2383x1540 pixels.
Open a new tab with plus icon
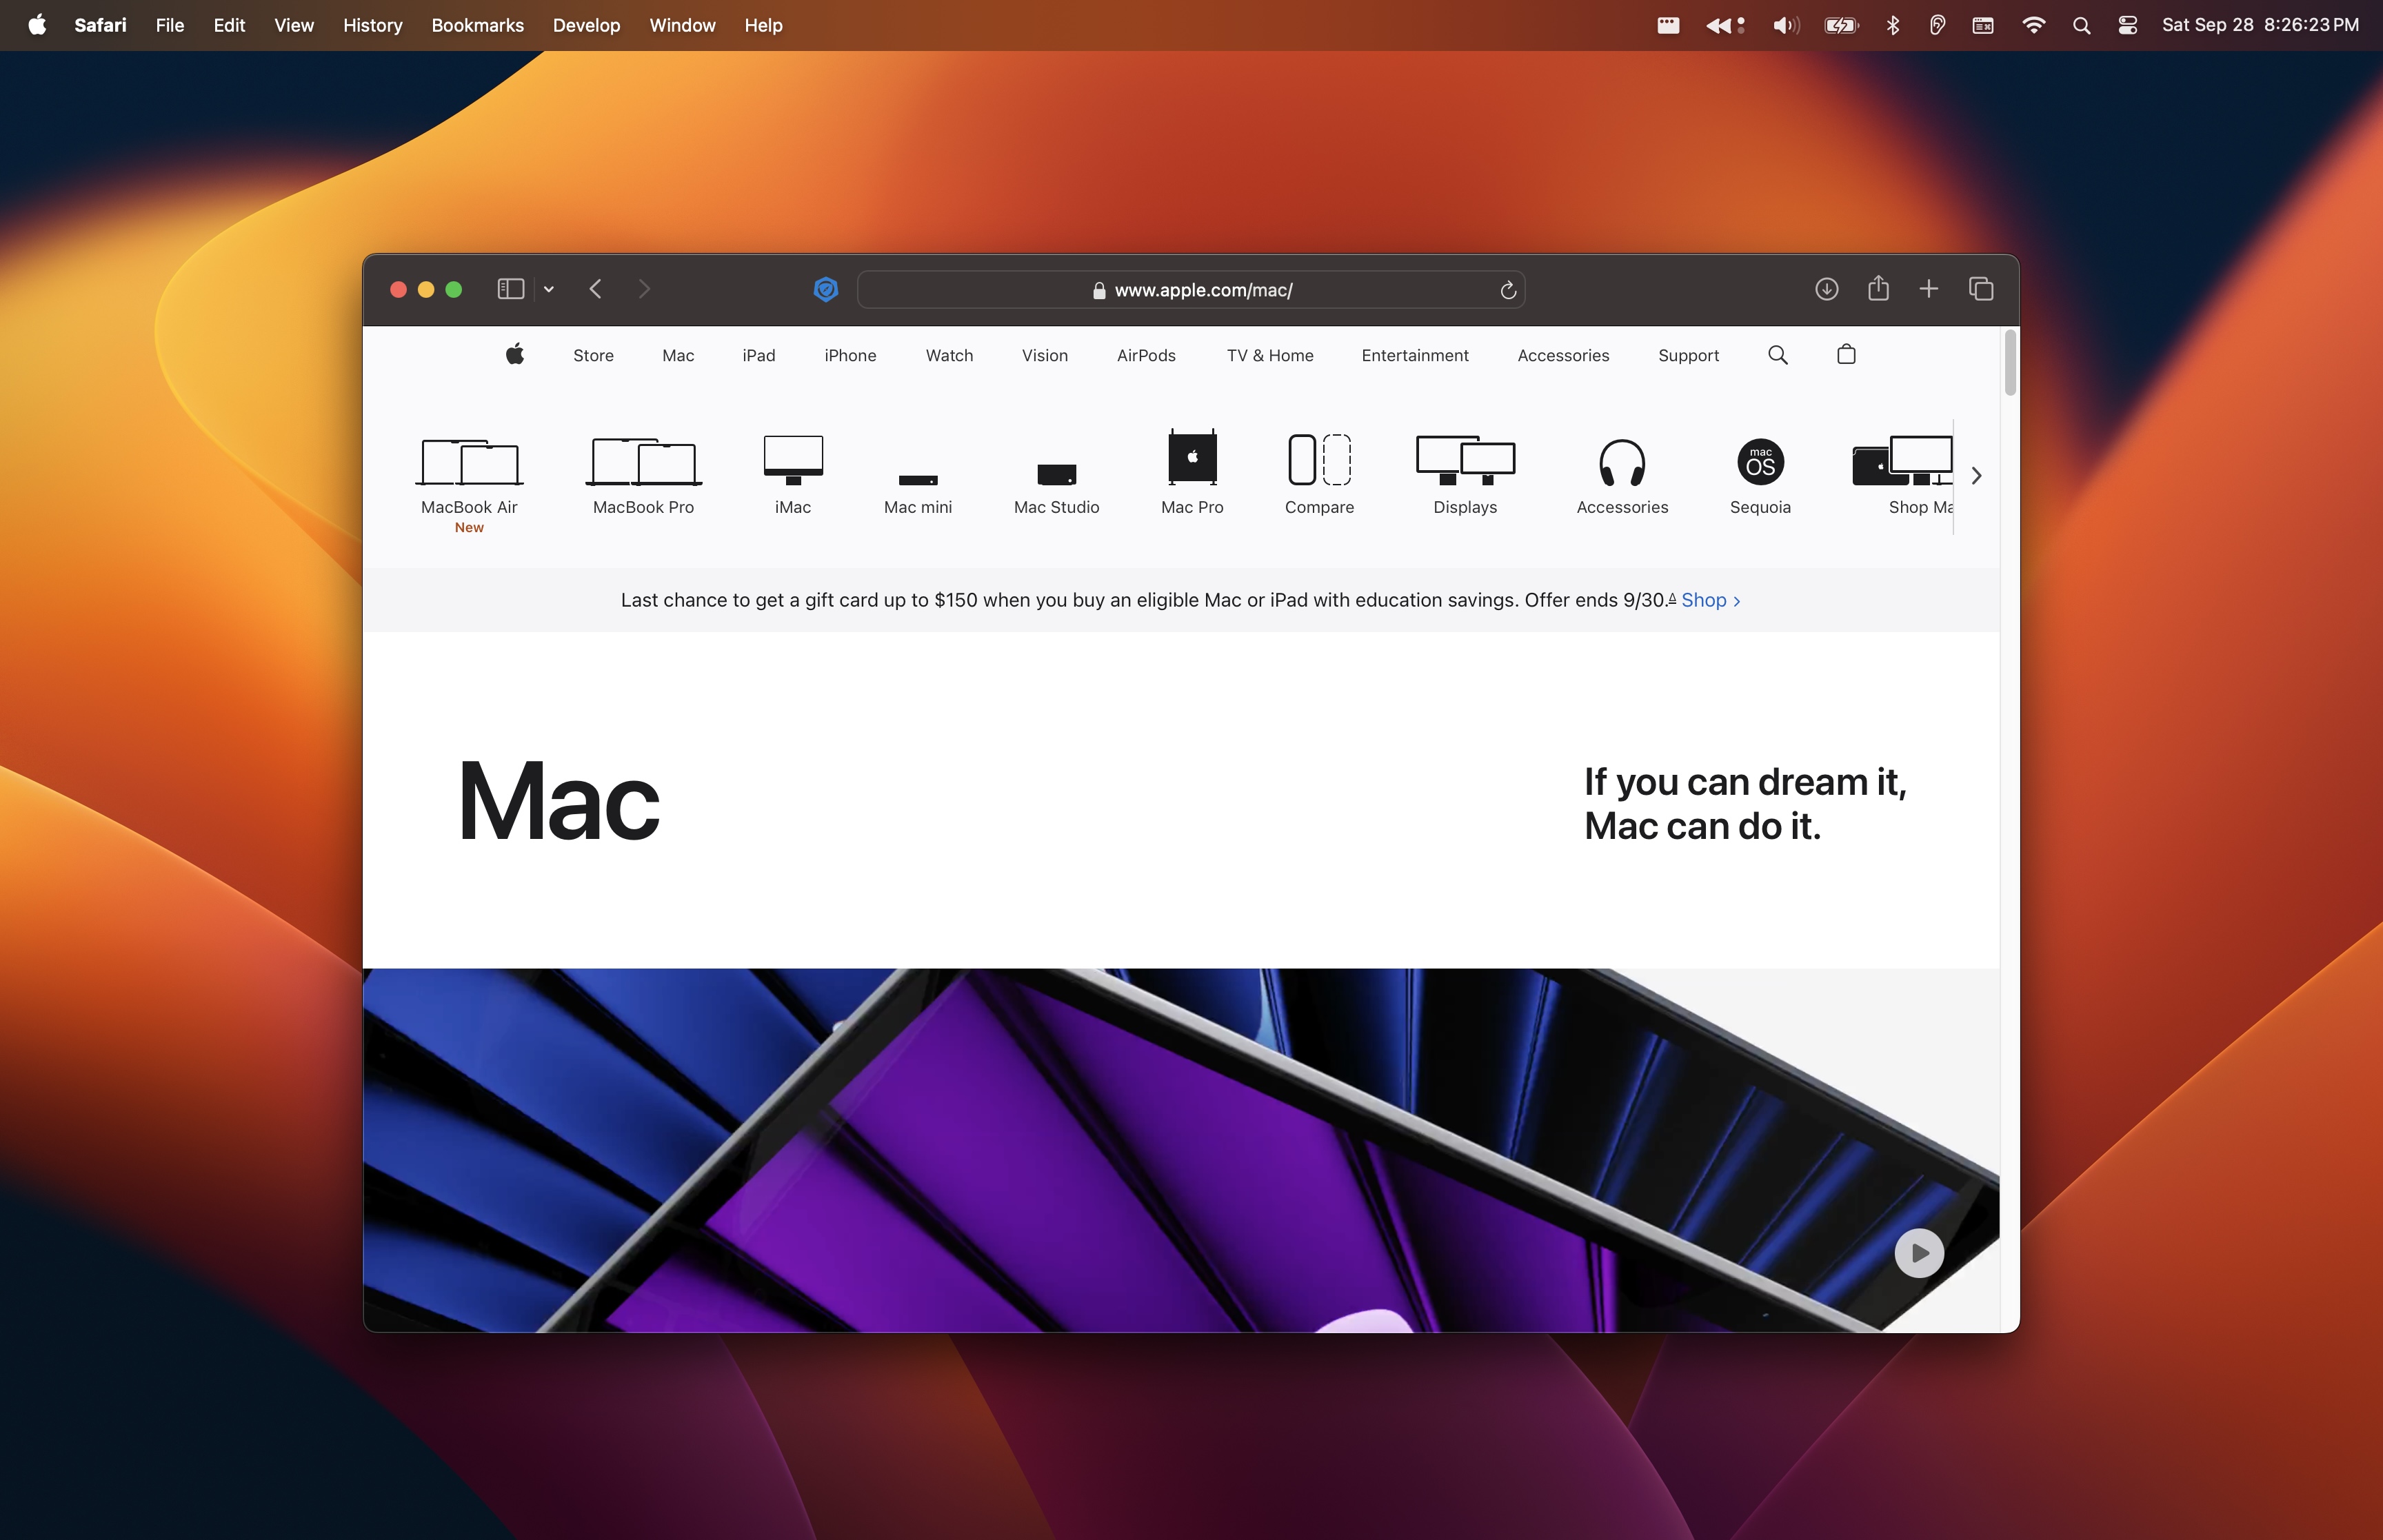click(1929, 289)
